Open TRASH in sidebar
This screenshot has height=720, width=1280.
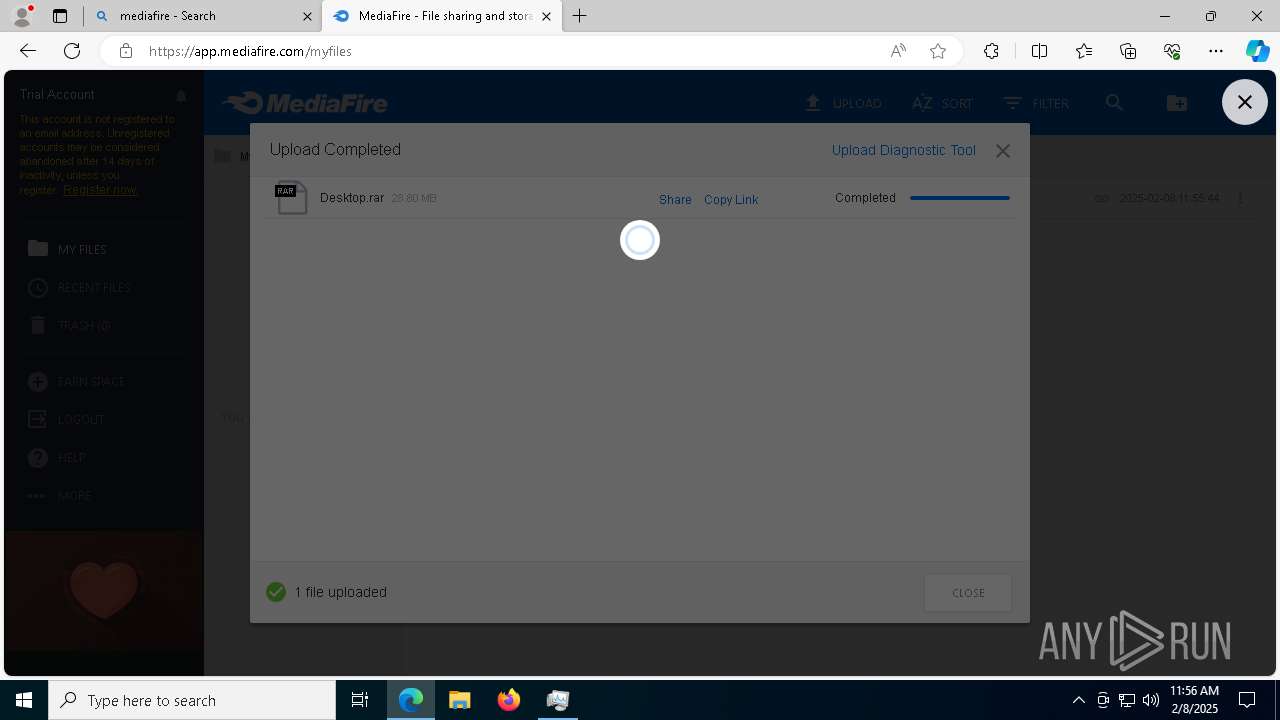[69, 325]
